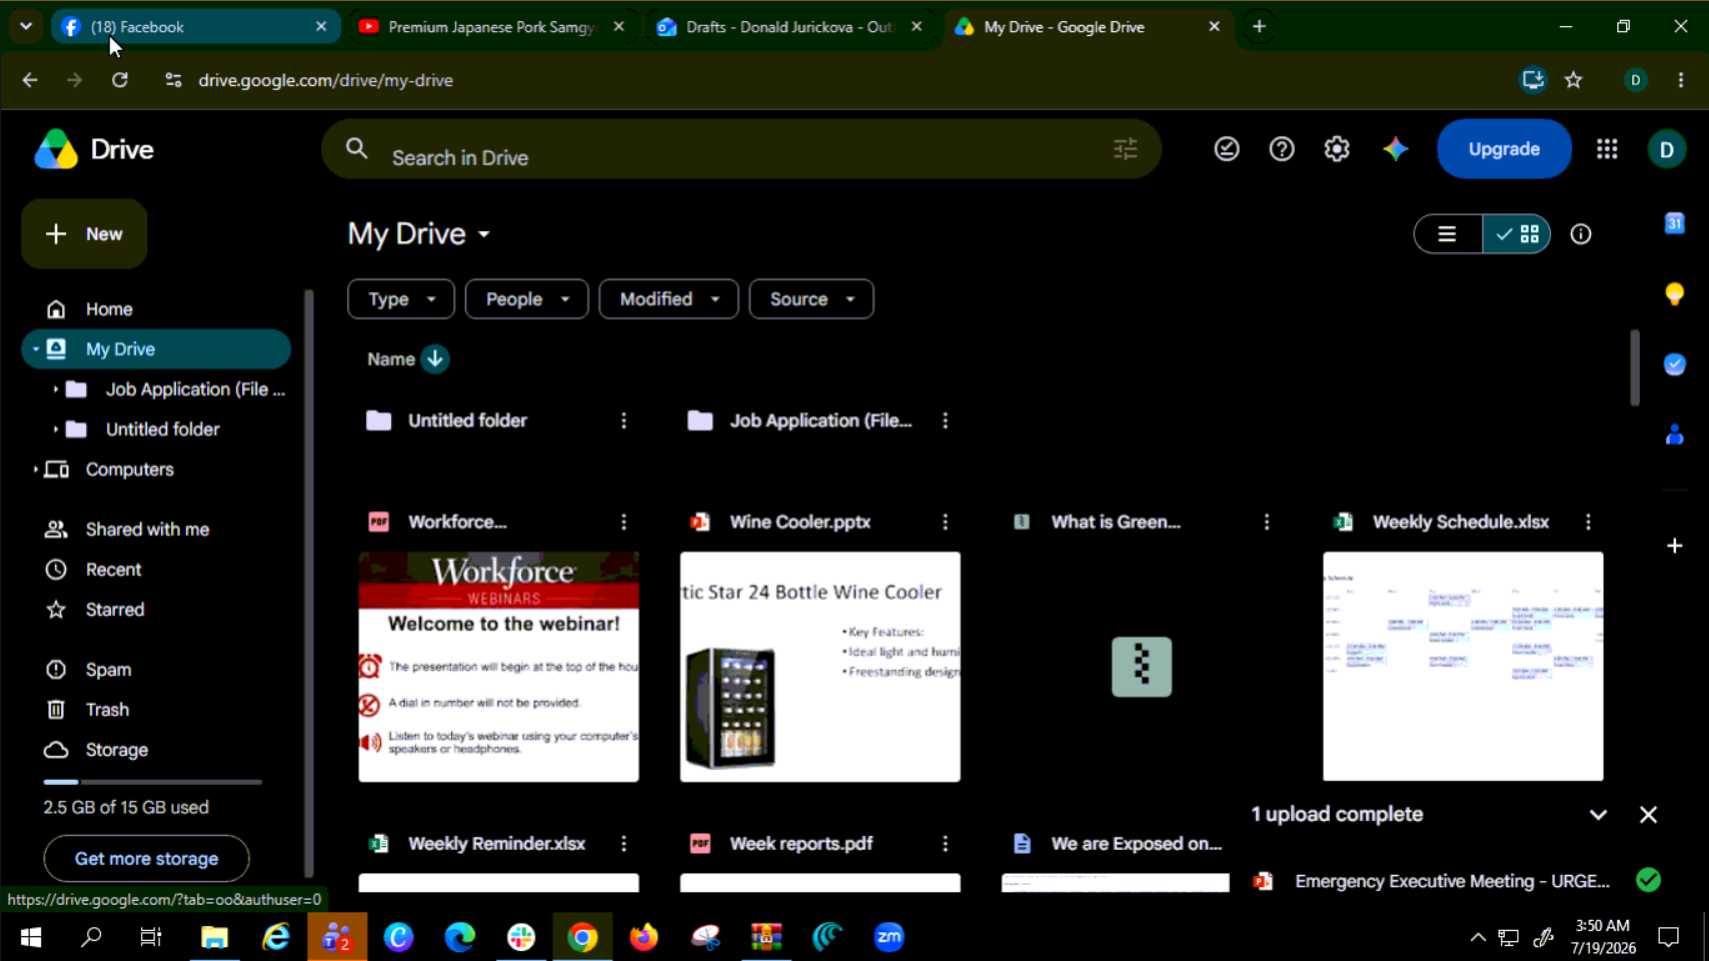Switch to Facebook tab
Image resolution: width=1709 pixels, height=961 pixels.
click(195, 27)
